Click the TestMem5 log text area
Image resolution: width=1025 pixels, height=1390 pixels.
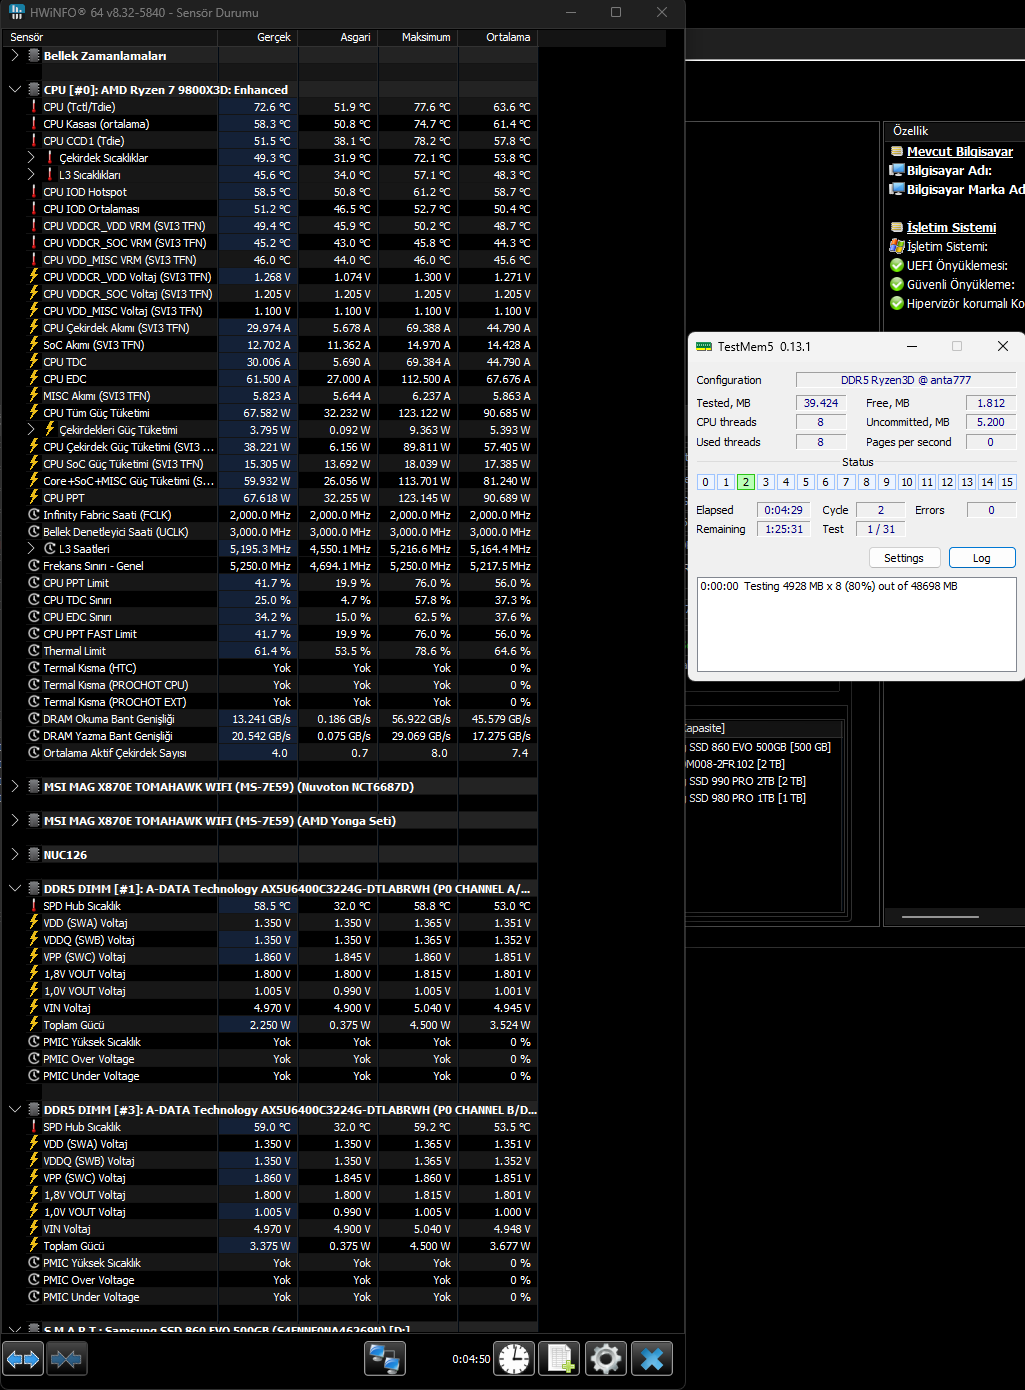click(856, 624)
